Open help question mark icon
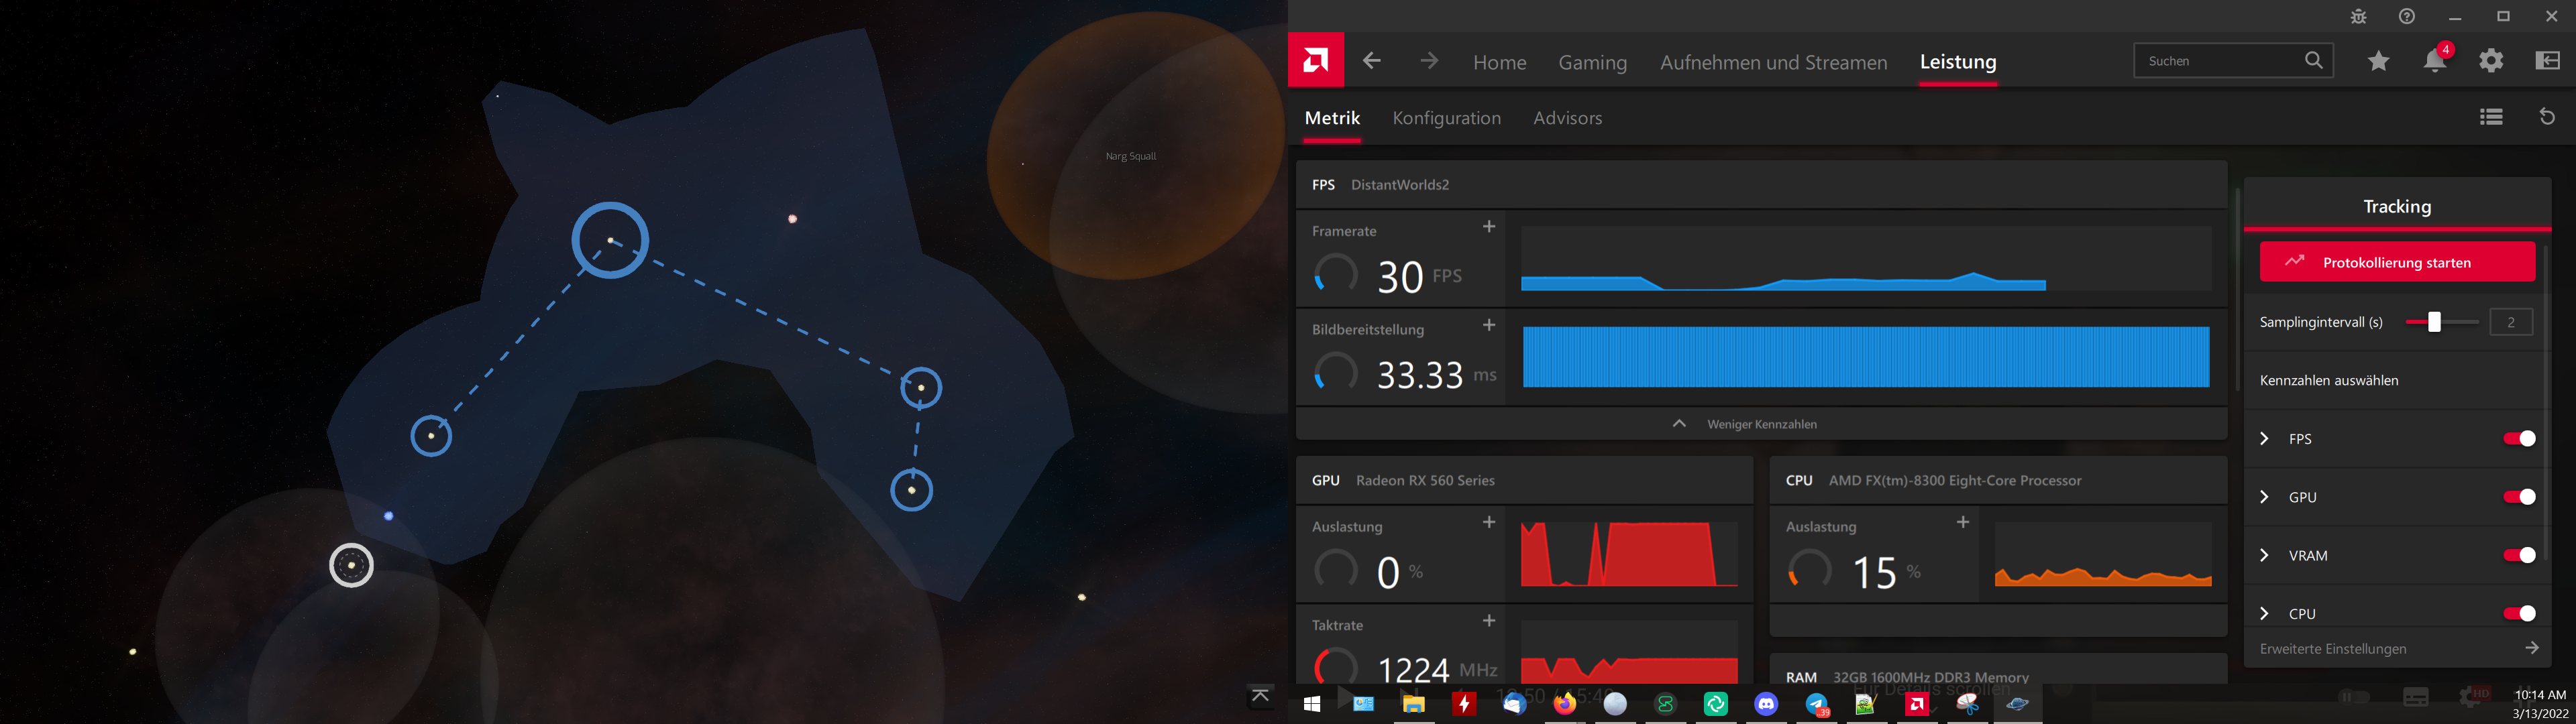Image resolution: width=2576 pixels, height=724 pixels. tap(2407, 16)
